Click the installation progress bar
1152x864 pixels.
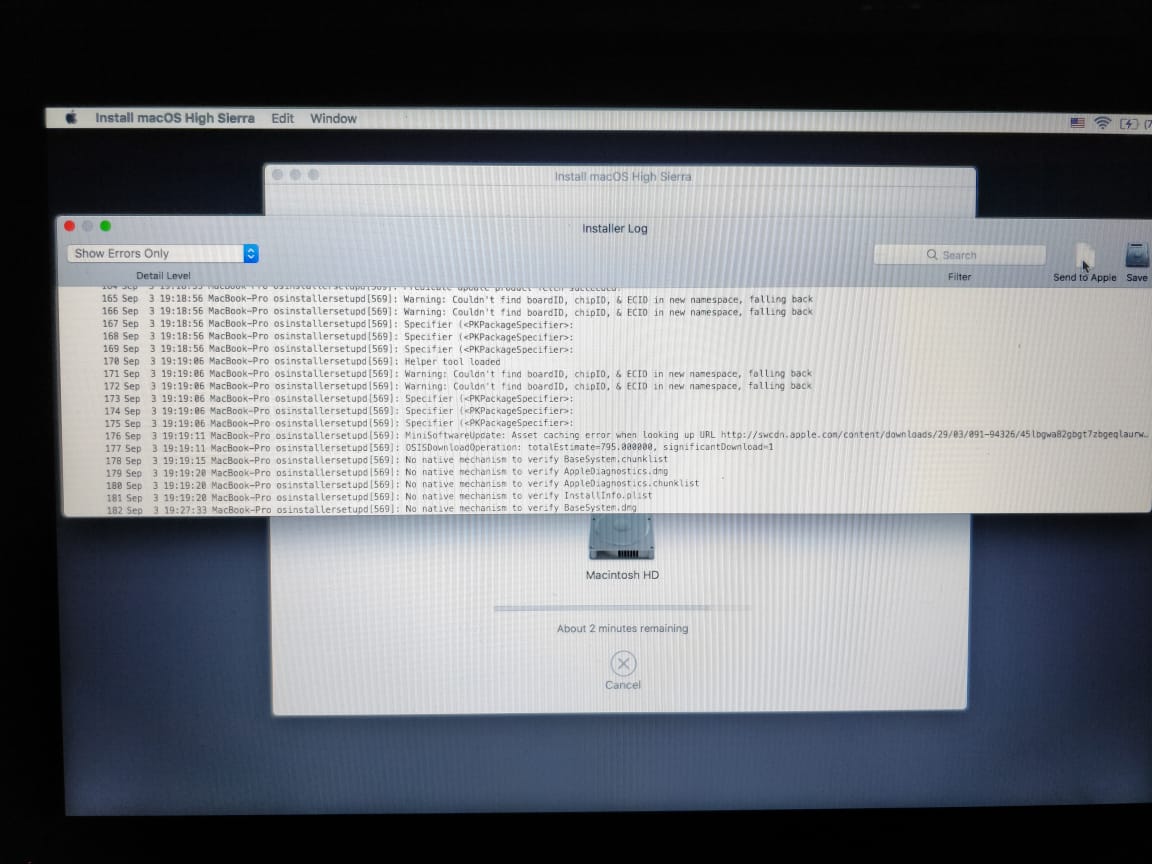pyautogui.click(x=622, y=608)
